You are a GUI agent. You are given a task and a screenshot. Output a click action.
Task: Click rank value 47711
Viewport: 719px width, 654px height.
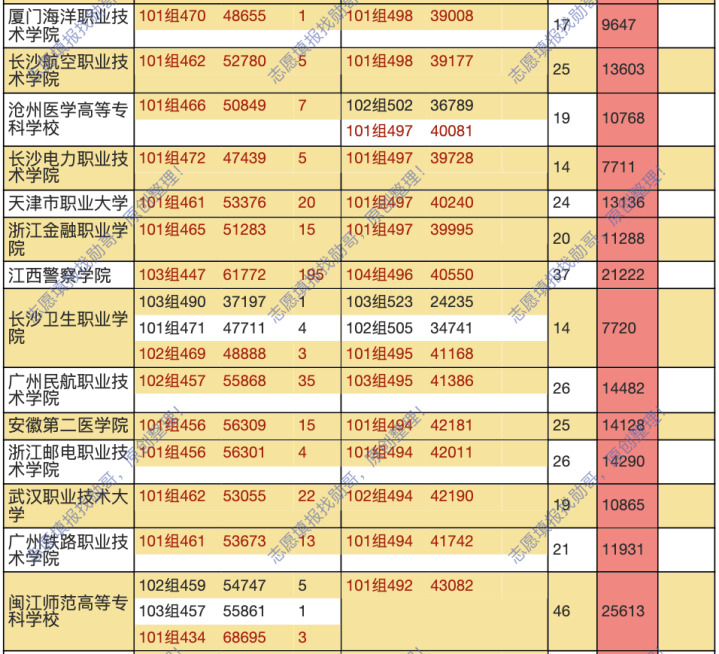tap(244, 328)
